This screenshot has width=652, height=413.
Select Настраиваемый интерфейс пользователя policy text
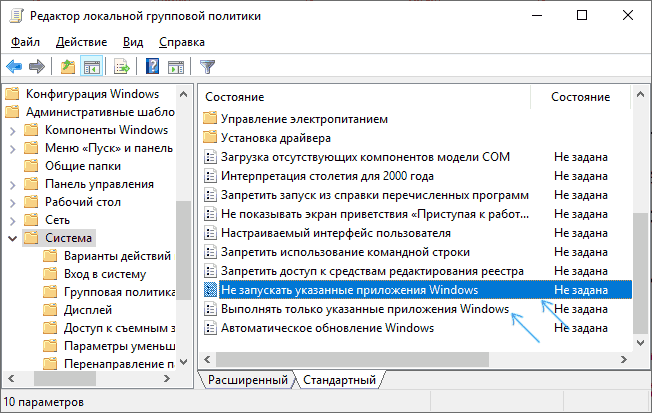tap(336, 233)
